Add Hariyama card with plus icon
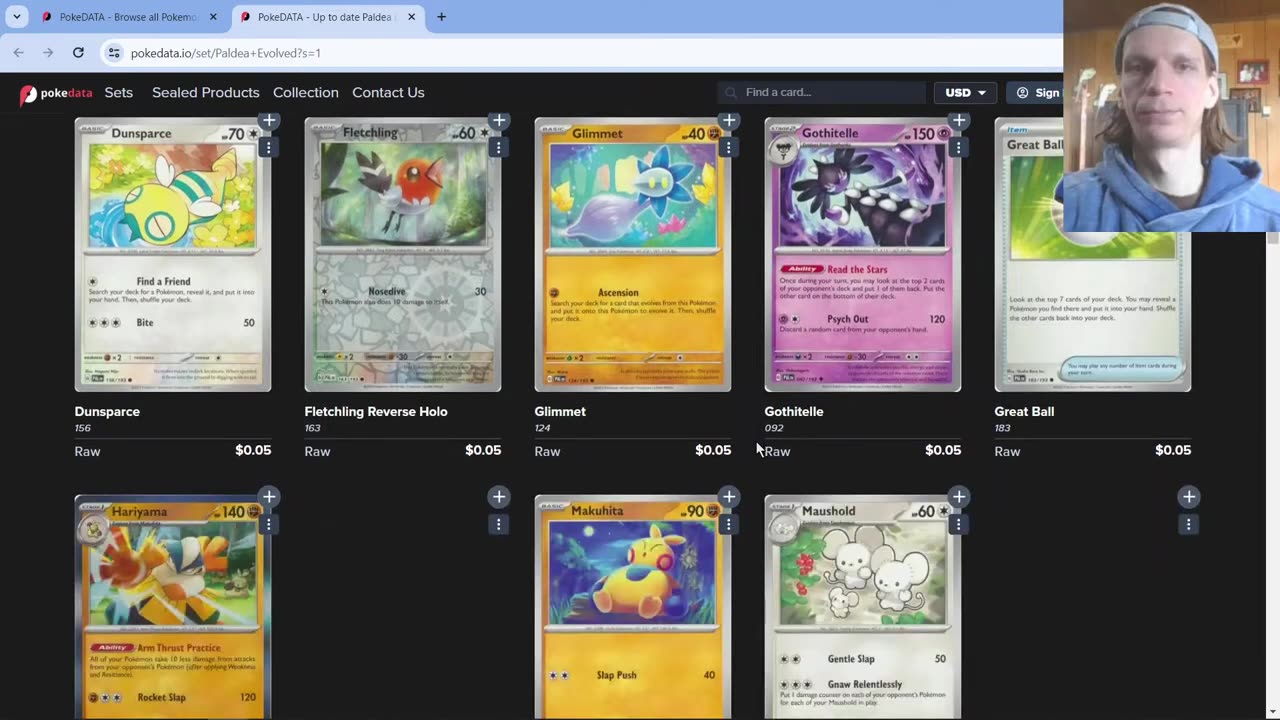The image size is (1280, 720). [x=269, y=497]
